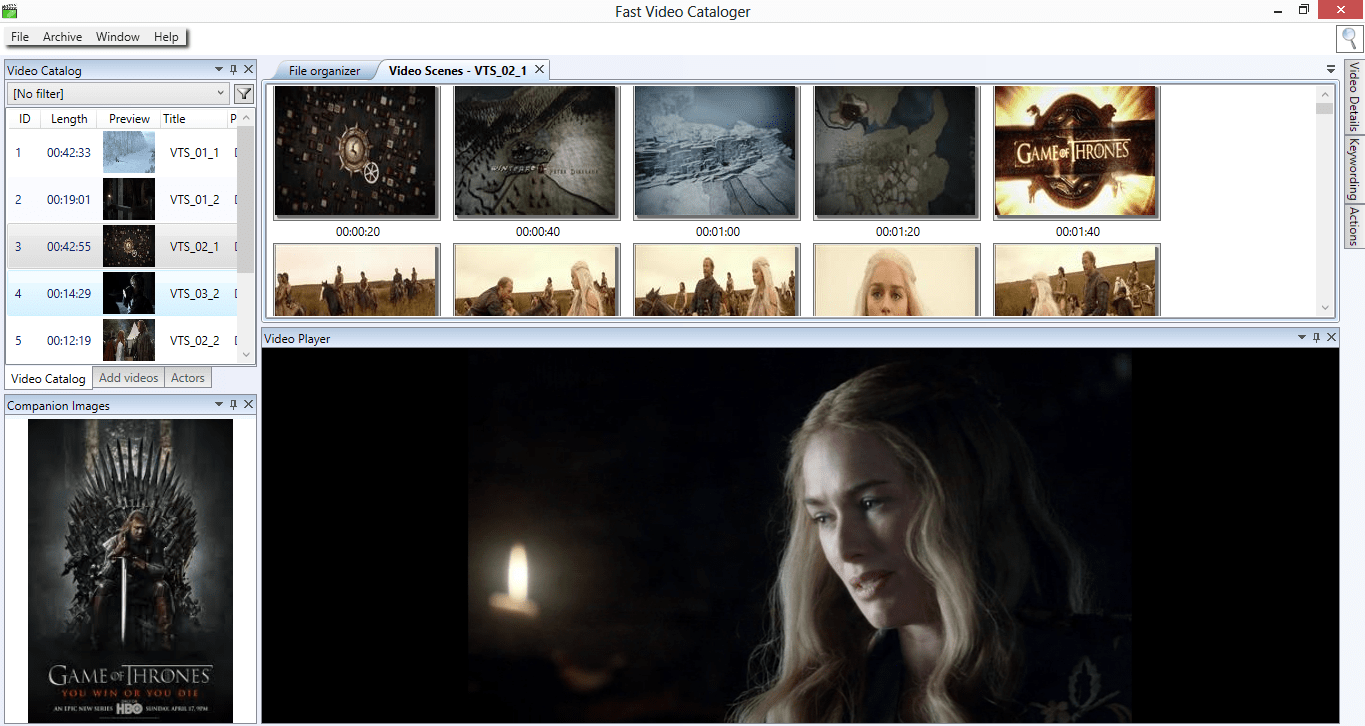This screenshot has width=1365, height=726.
Task: Open the Help menu
Action: [166, 37]
